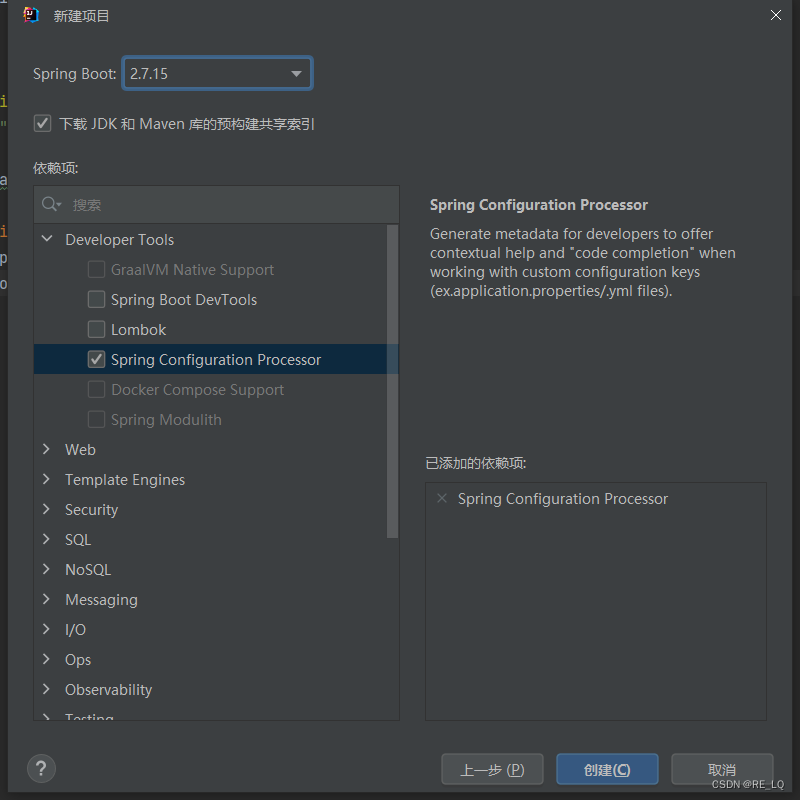800x800 pixels.
Task: Expand the Security category
Action: (x=45, y=509)
